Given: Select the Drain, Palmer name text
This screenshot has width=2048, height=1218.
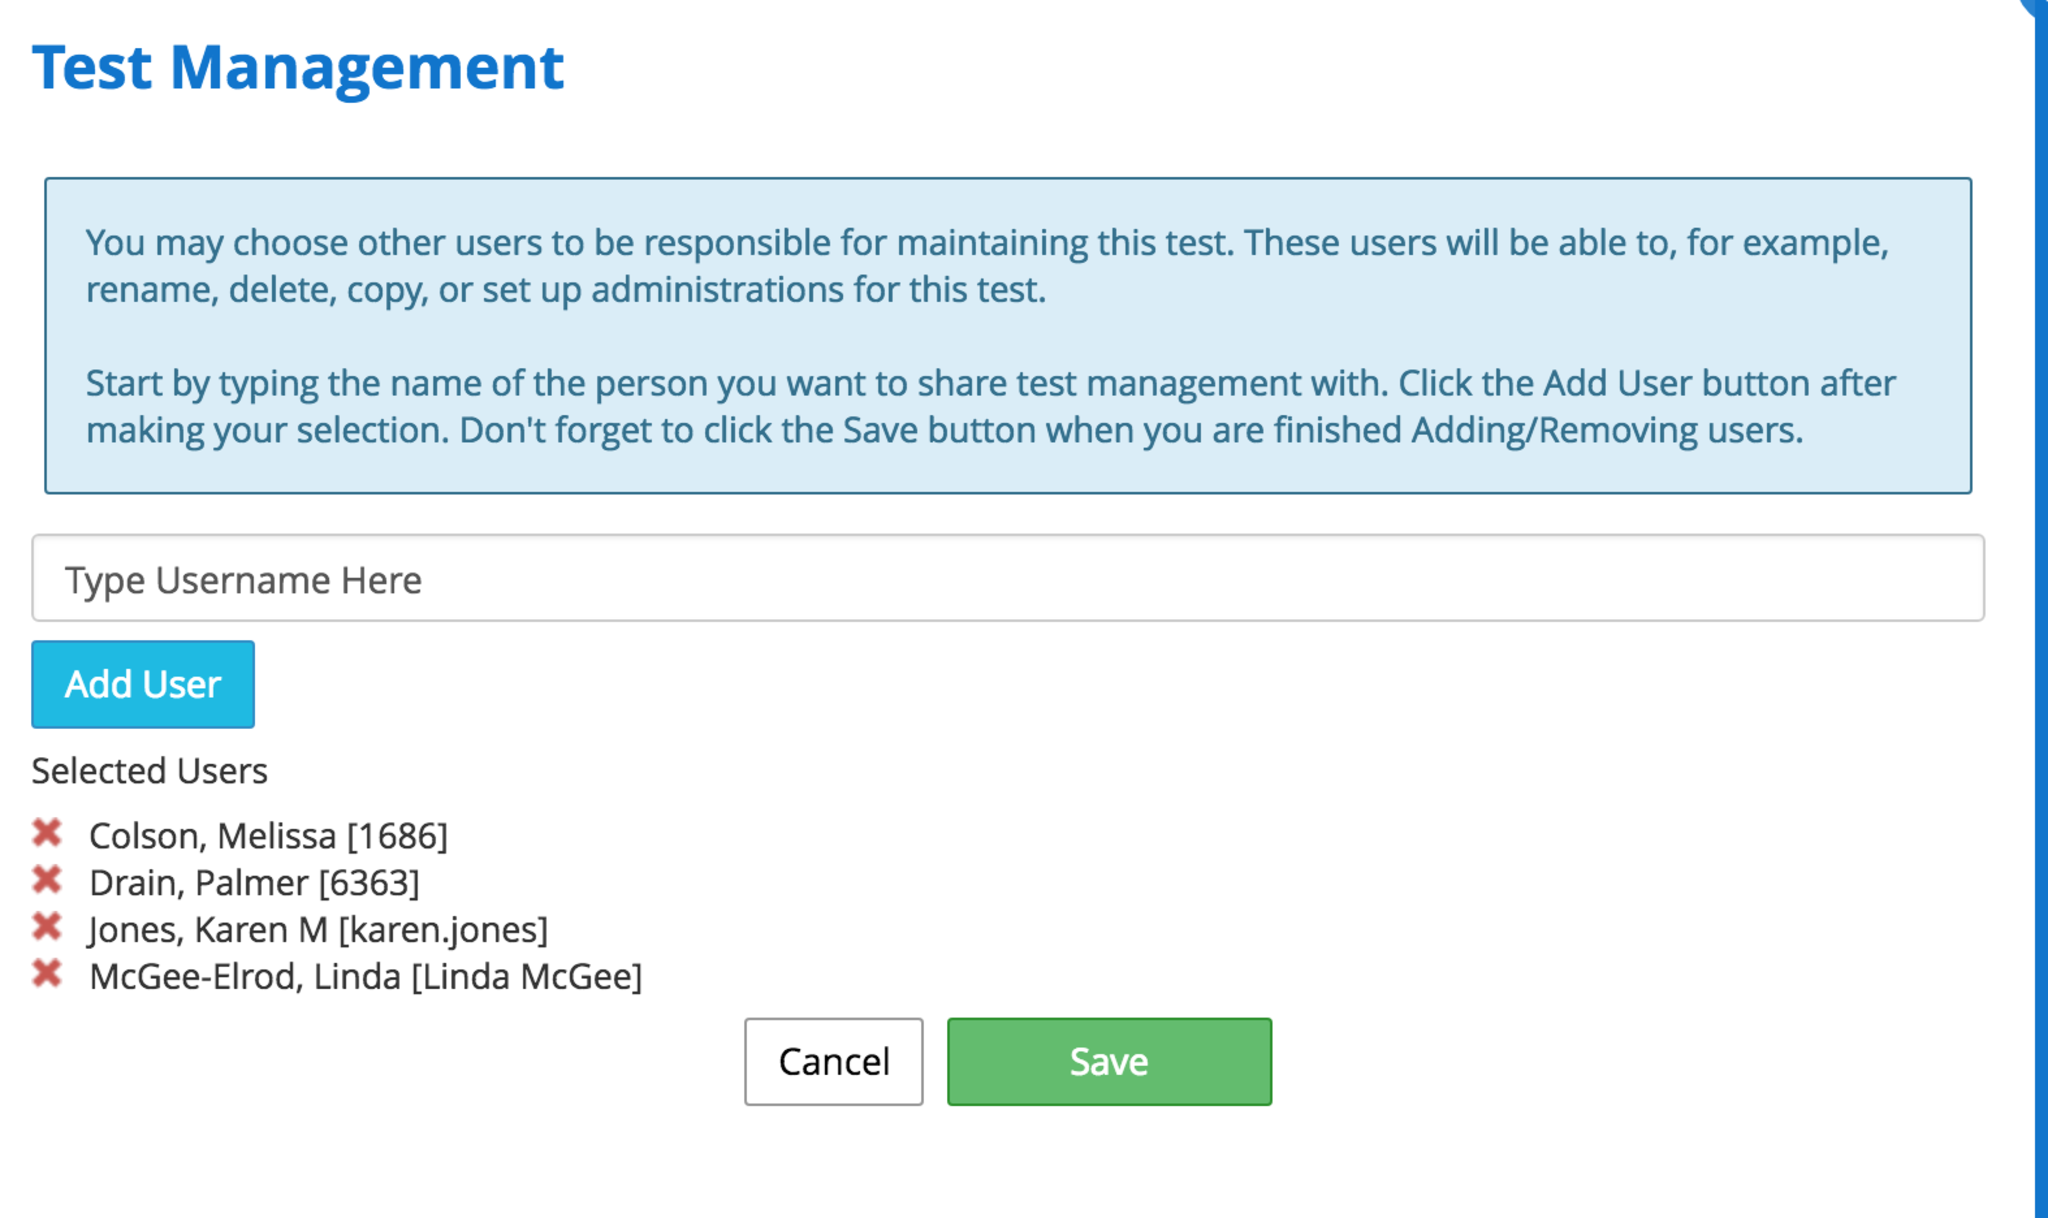Looking at the screenshot, I should tap(198, 883).
